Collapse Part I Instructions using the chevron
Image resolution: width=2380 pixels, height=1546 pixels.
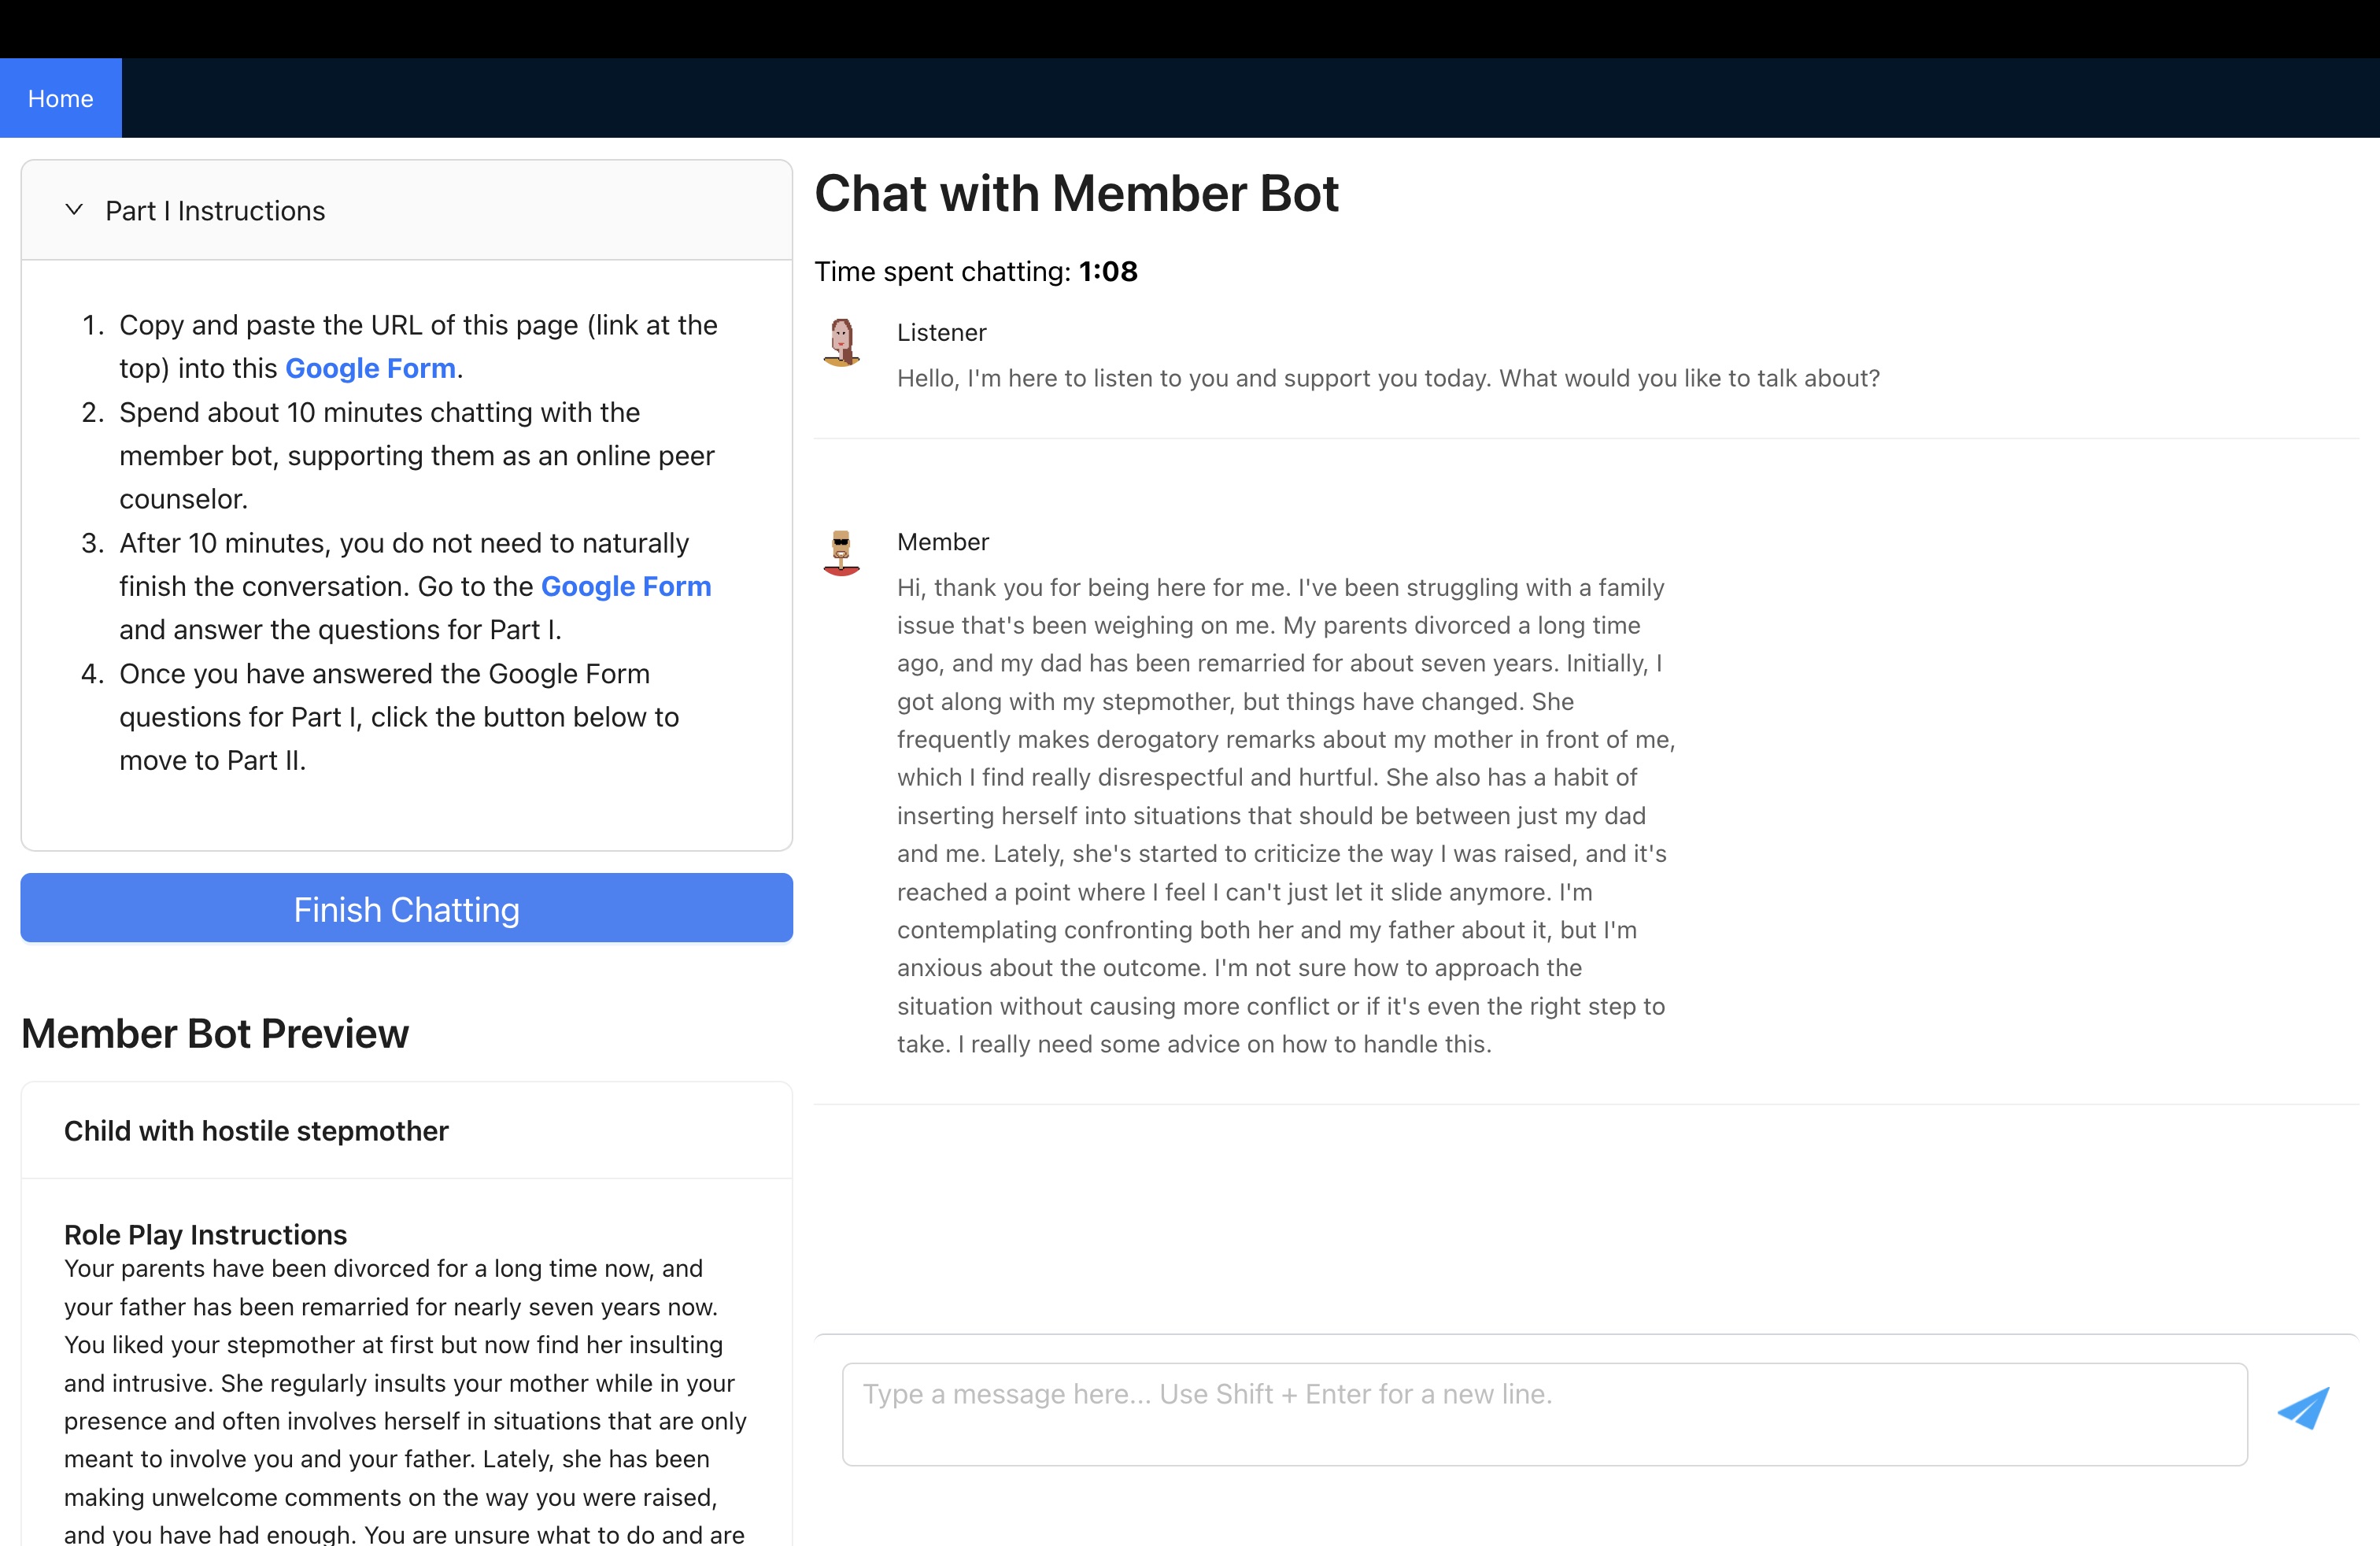tap(74, 210)
